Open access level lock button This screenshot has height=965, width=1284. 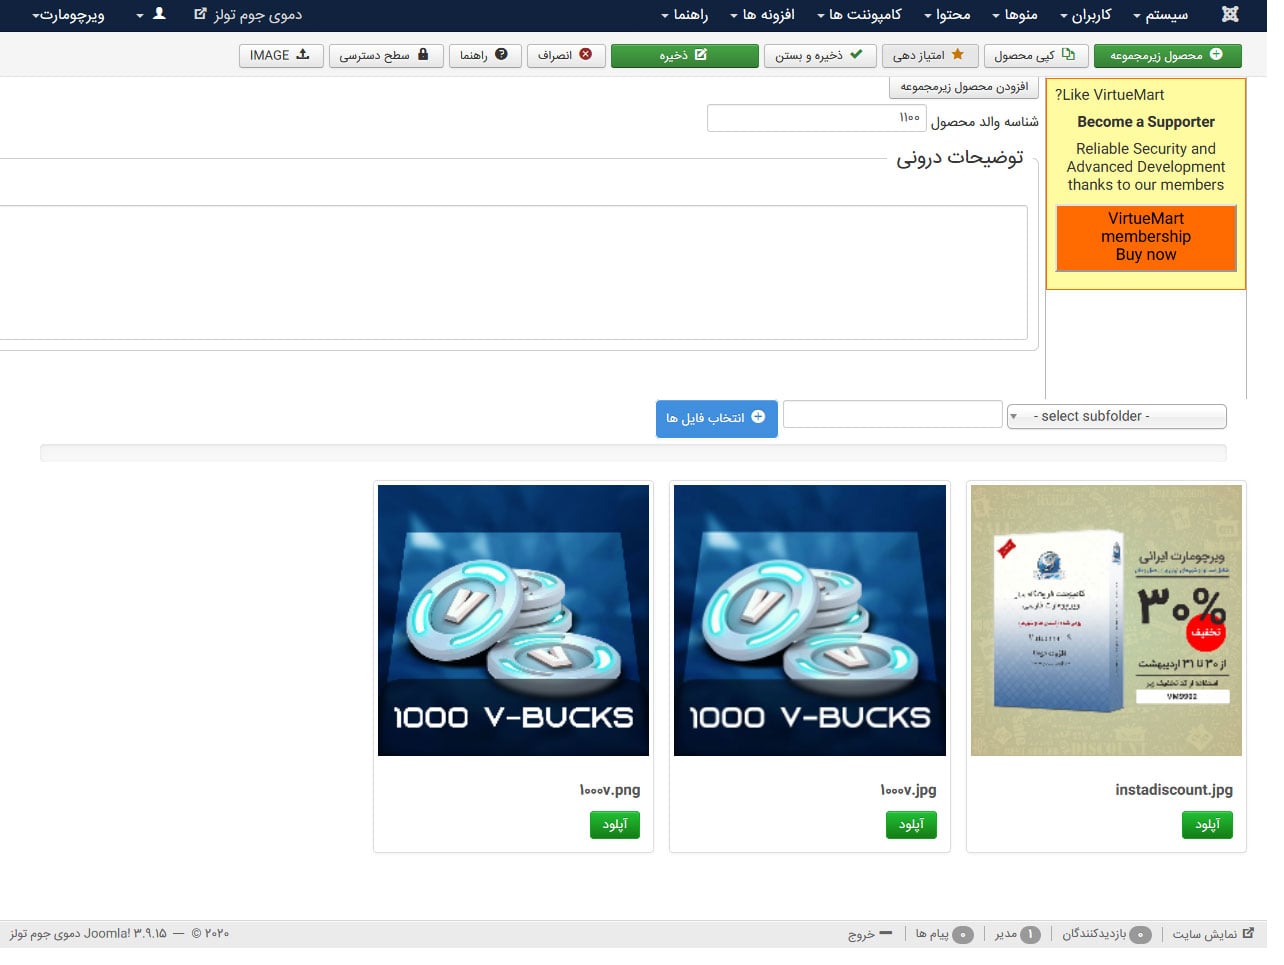(385, 56)
